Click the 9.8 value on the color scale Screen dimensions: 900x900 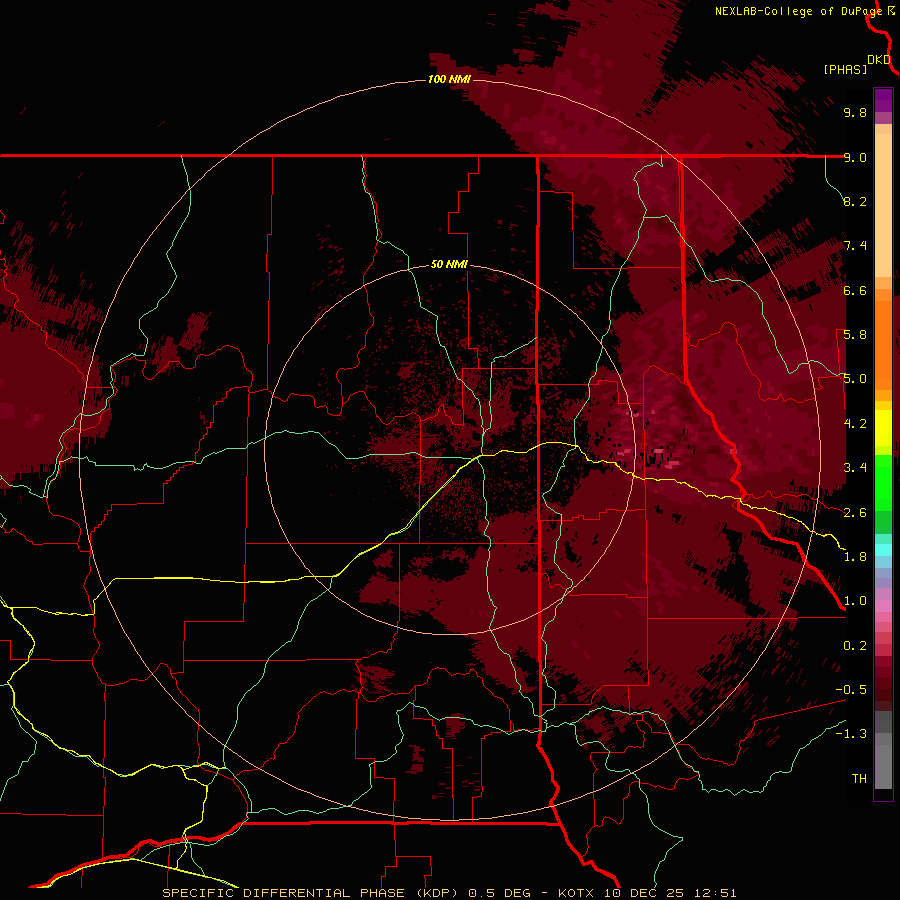coord(855,112)
